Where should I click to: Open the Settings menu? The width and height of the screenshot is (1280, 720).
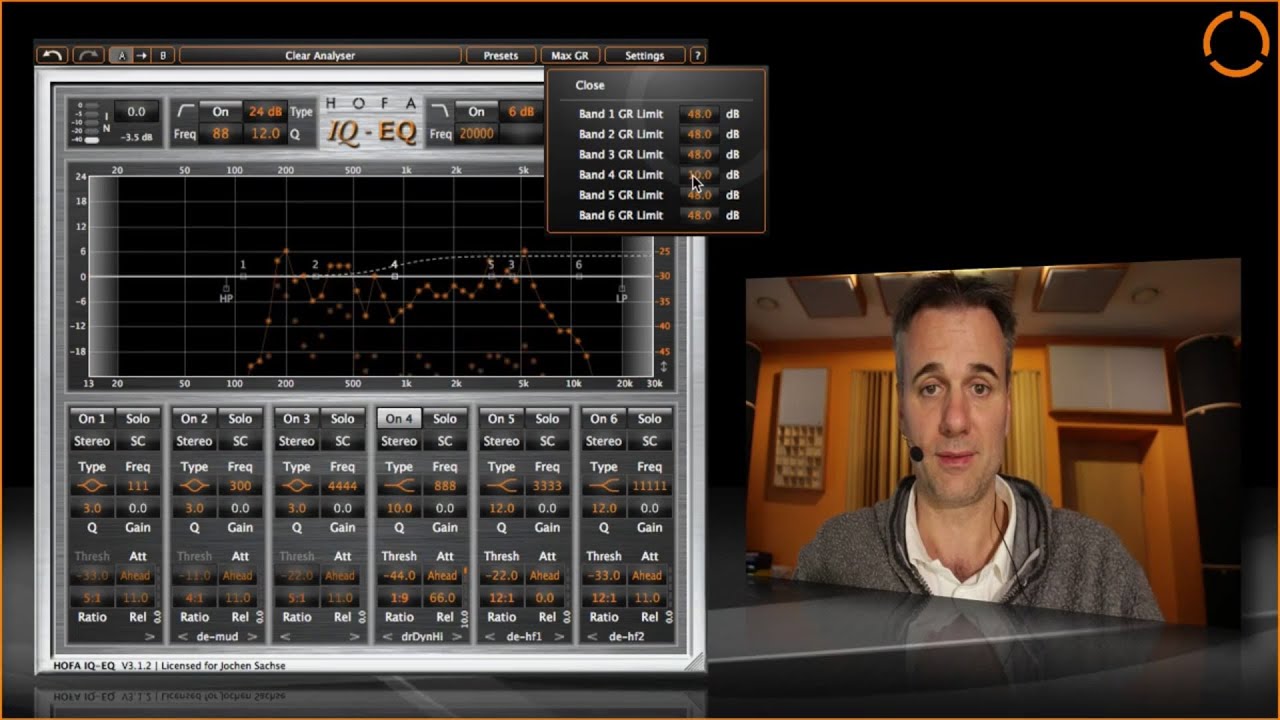(x=645, y=56)
